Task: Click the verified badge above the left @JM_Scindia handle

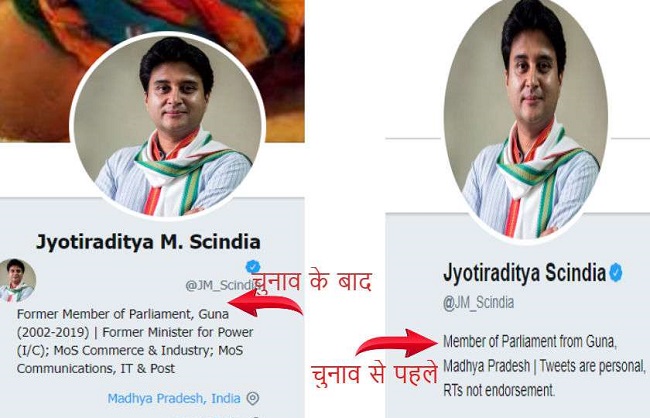Action: pyautogui.click(x=252, y=266)
